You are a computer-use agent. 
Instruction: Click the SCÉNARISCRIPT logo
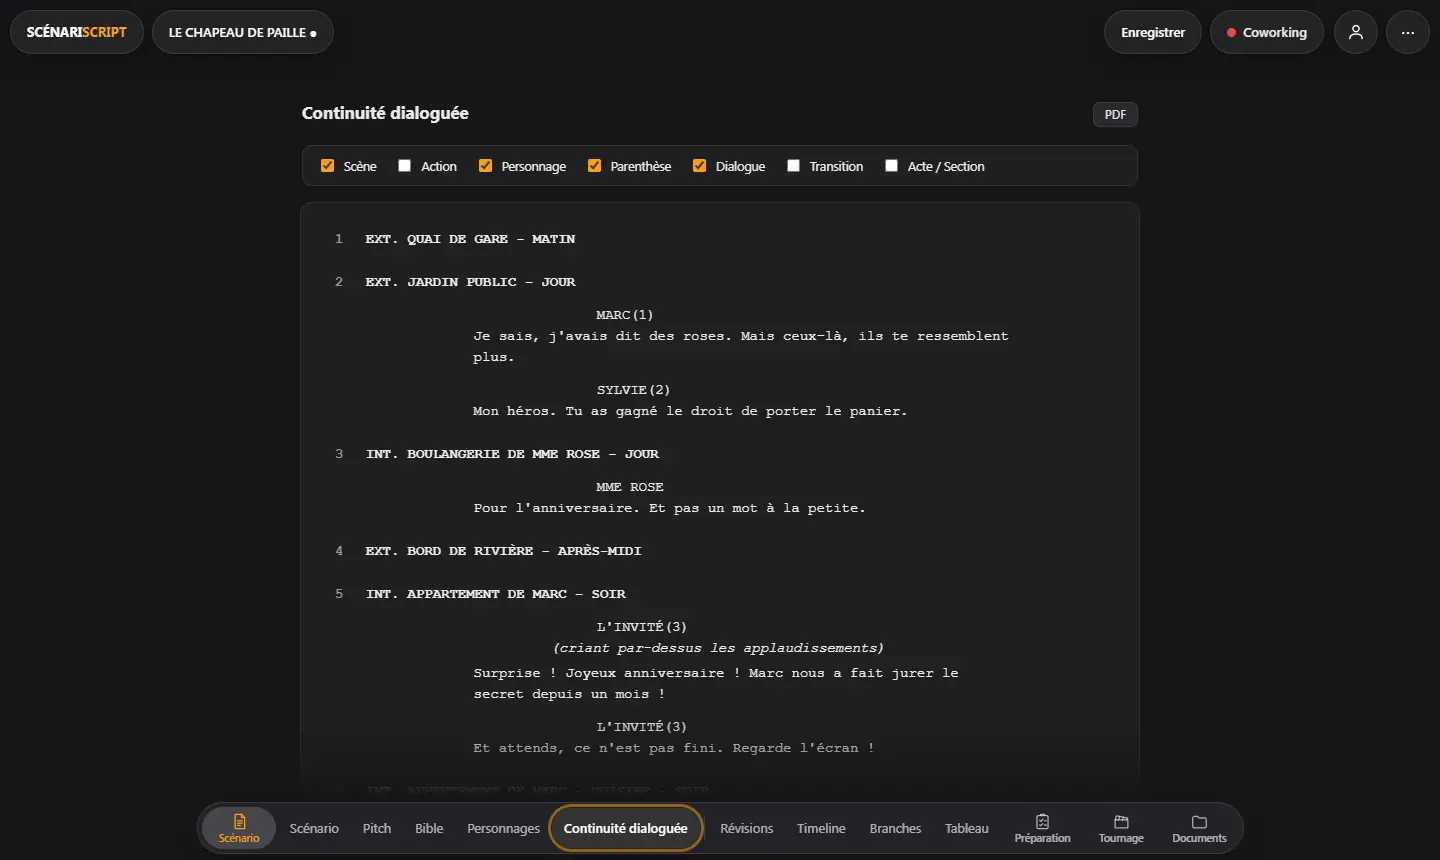pyautogui.click(x=77, y=32)
